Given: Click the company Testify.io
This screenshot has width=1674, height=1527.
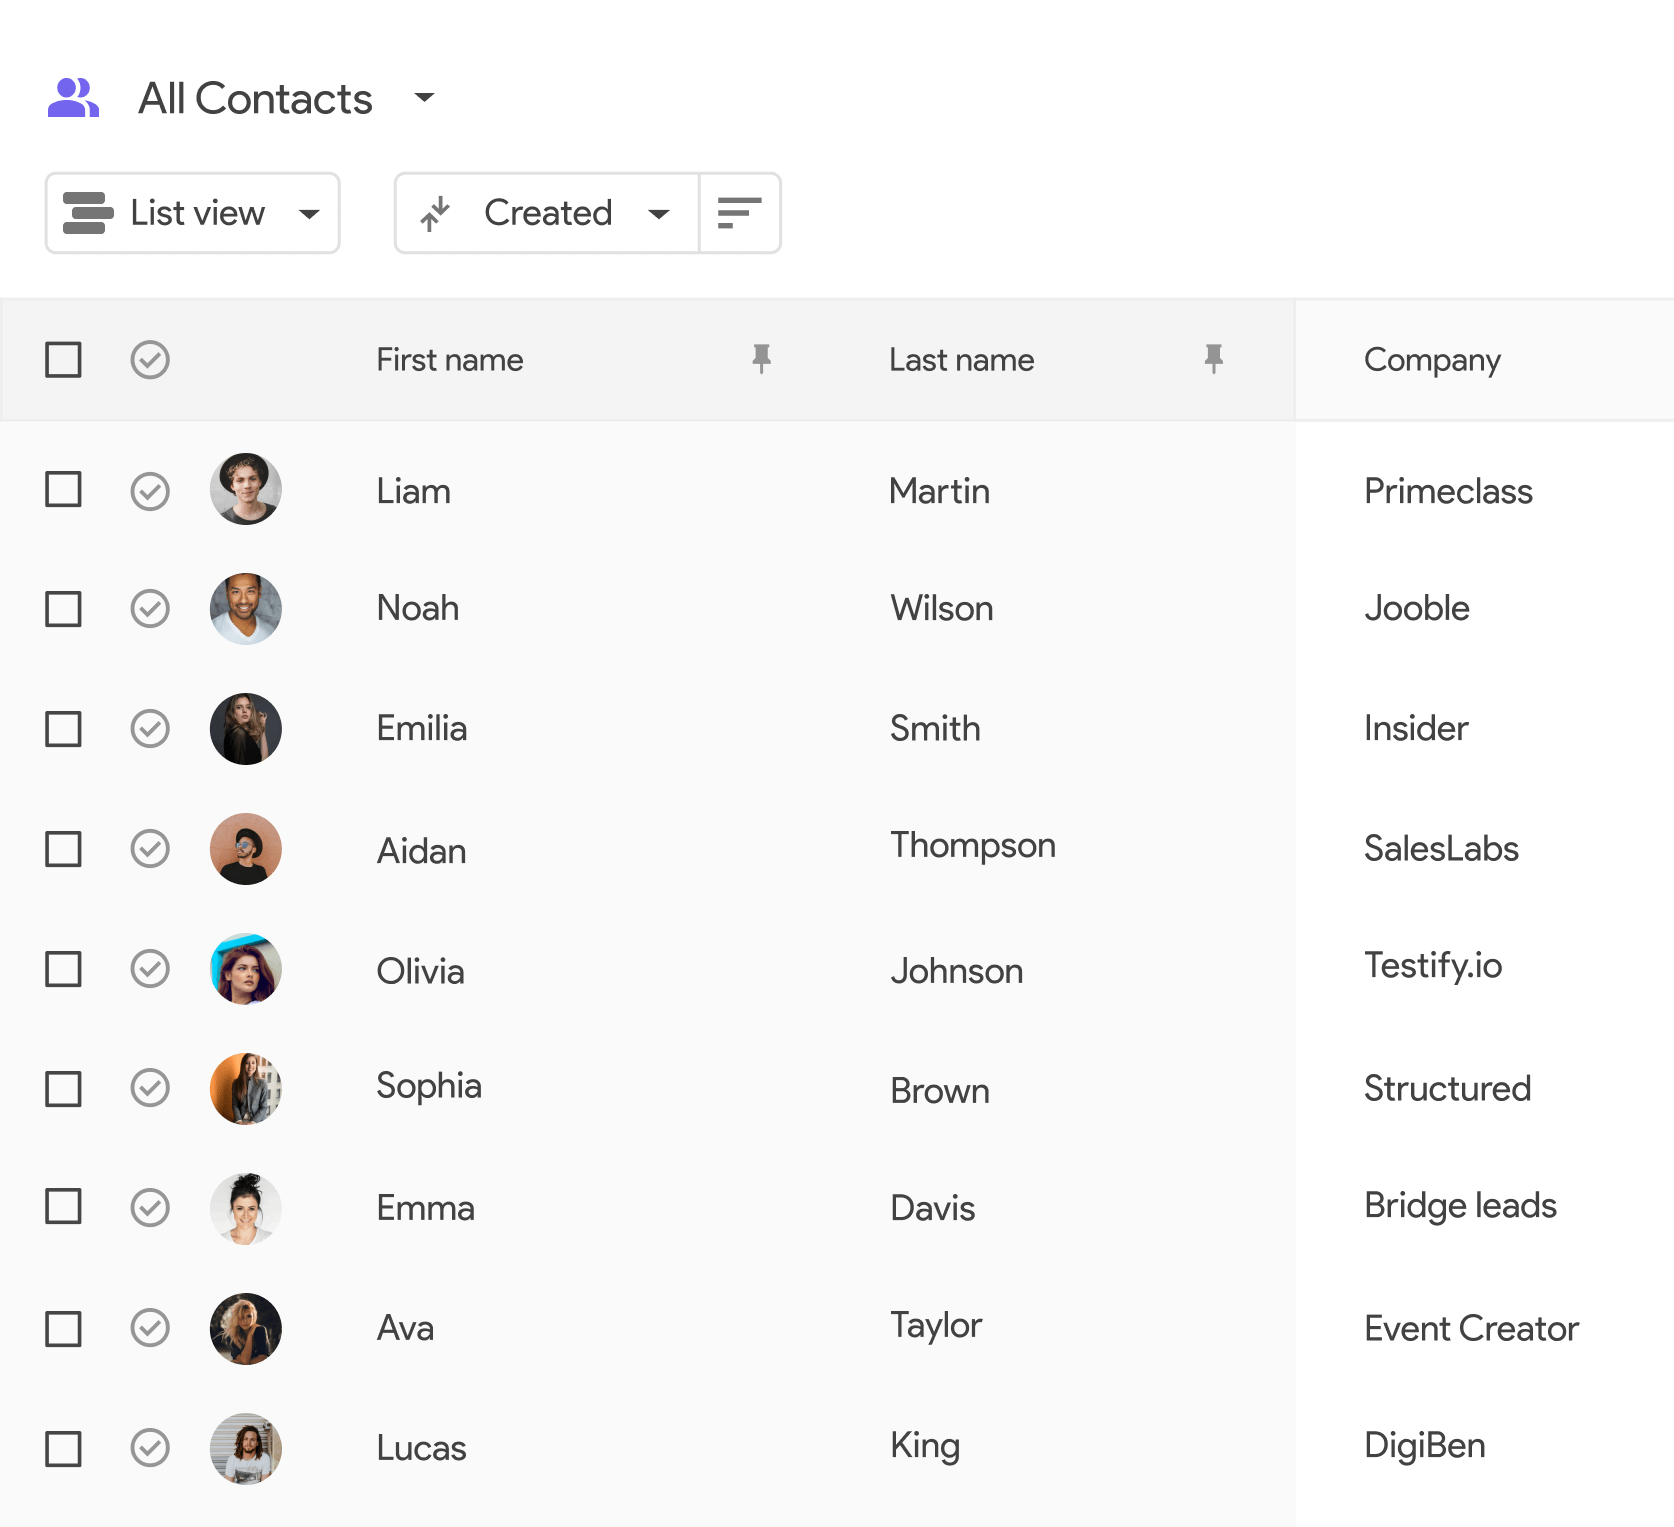Looking at the screenshot, I should [x=1433, y=966].
